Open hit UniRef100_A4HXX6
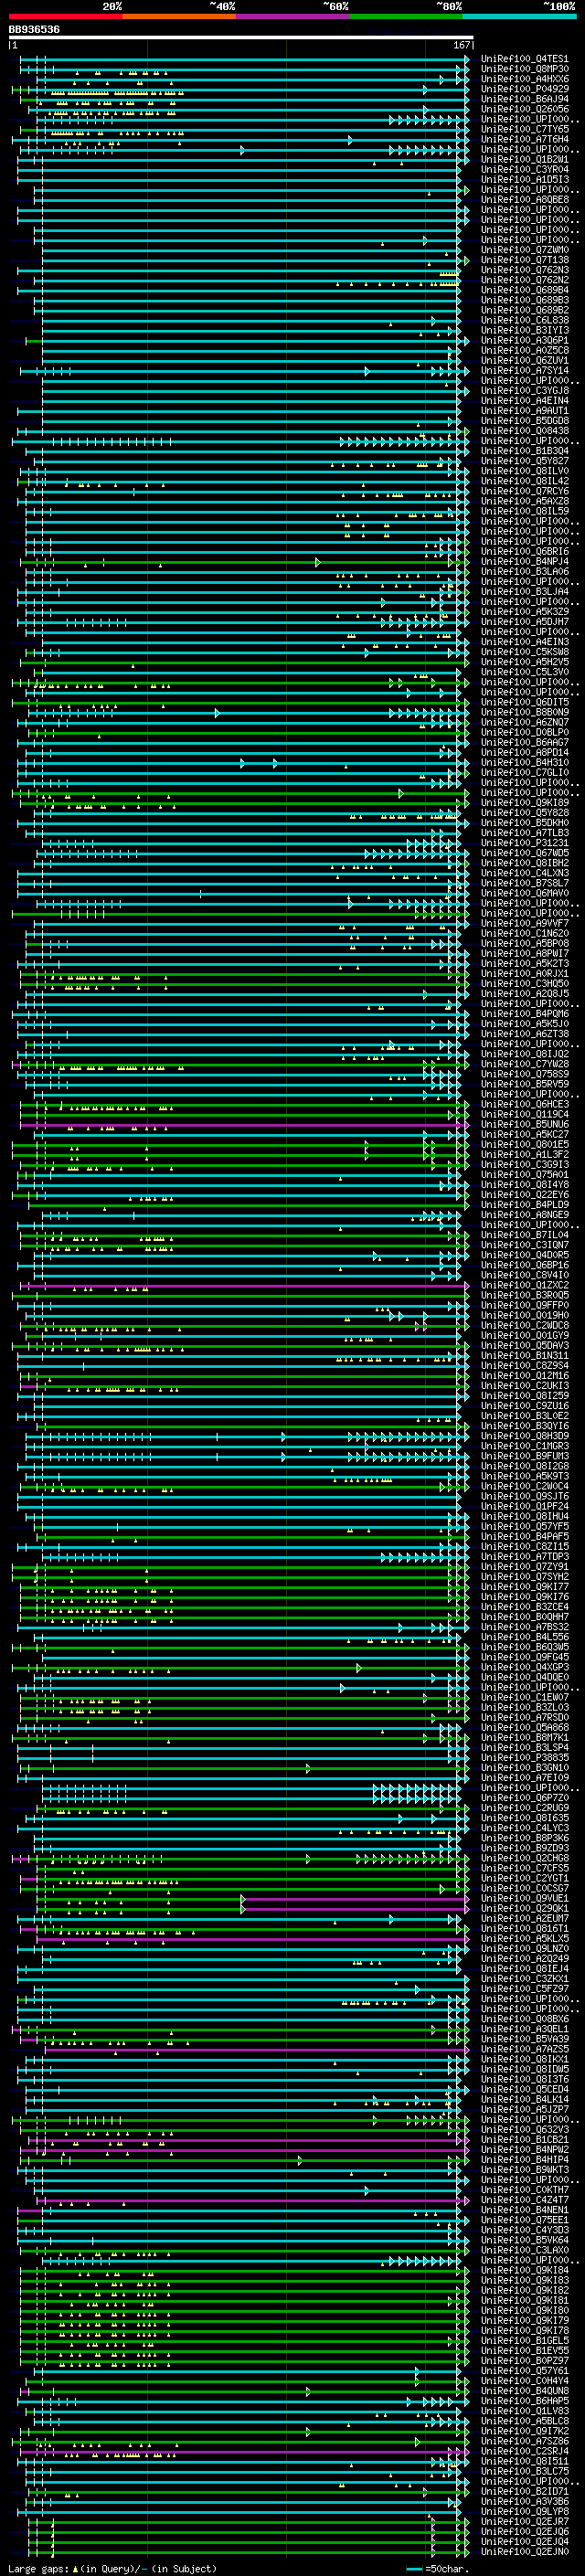Viewport: 585px width, 2576px height. pos(524,79)
